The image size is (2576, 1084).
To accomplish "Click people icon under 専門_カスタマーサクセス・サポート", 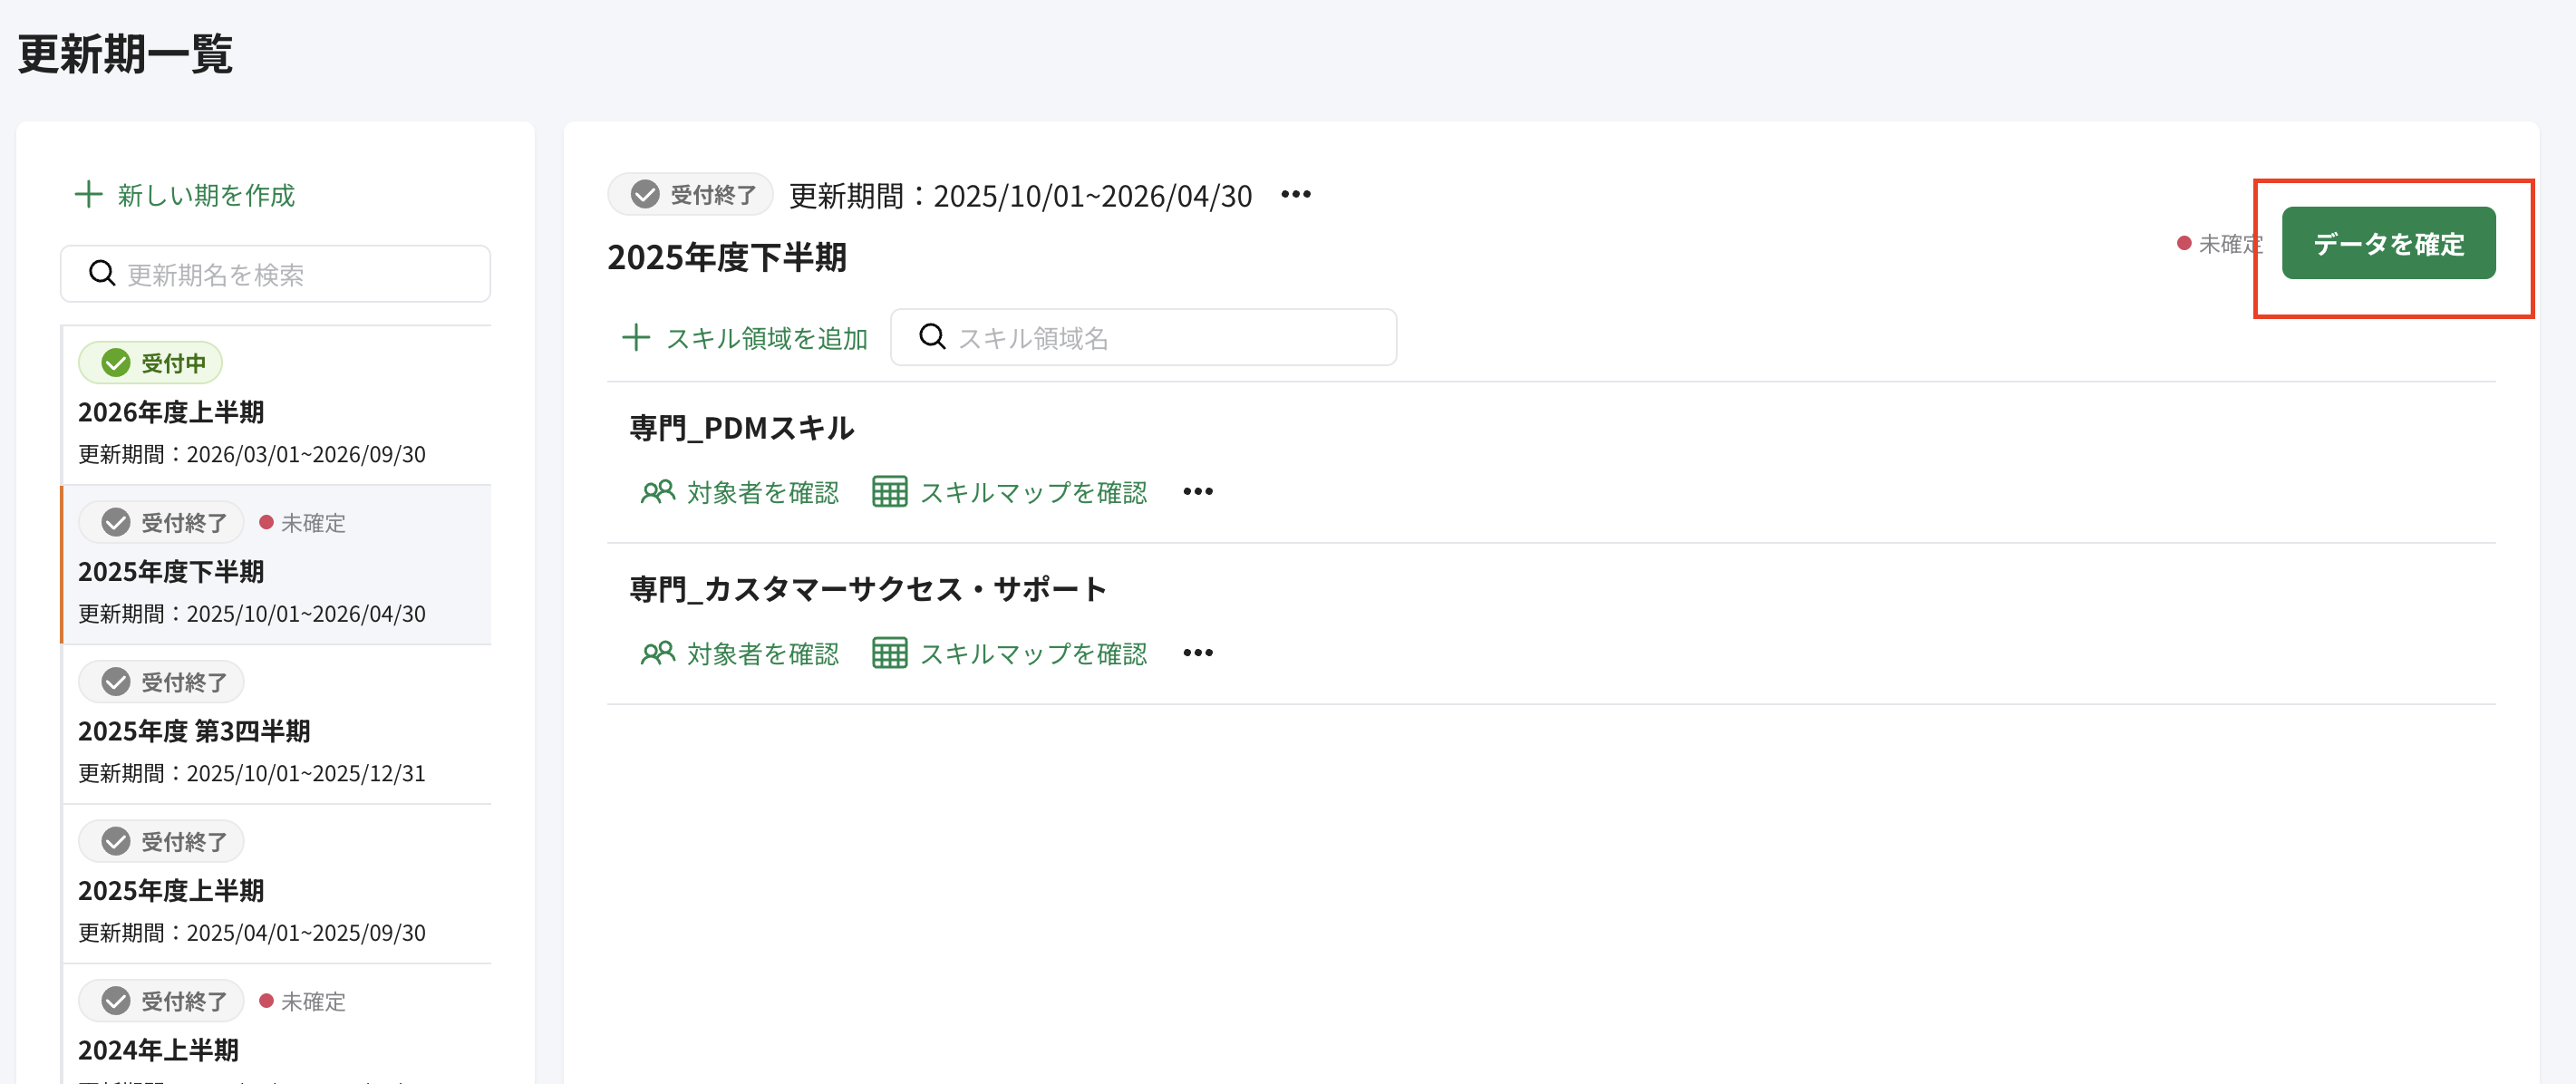I will click(x=658, y=652).
